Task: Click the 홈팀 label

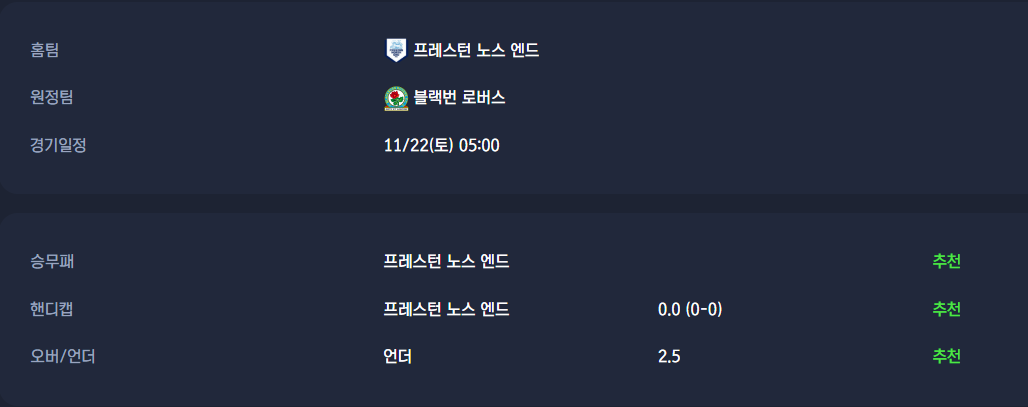Action: pos(45,49)
